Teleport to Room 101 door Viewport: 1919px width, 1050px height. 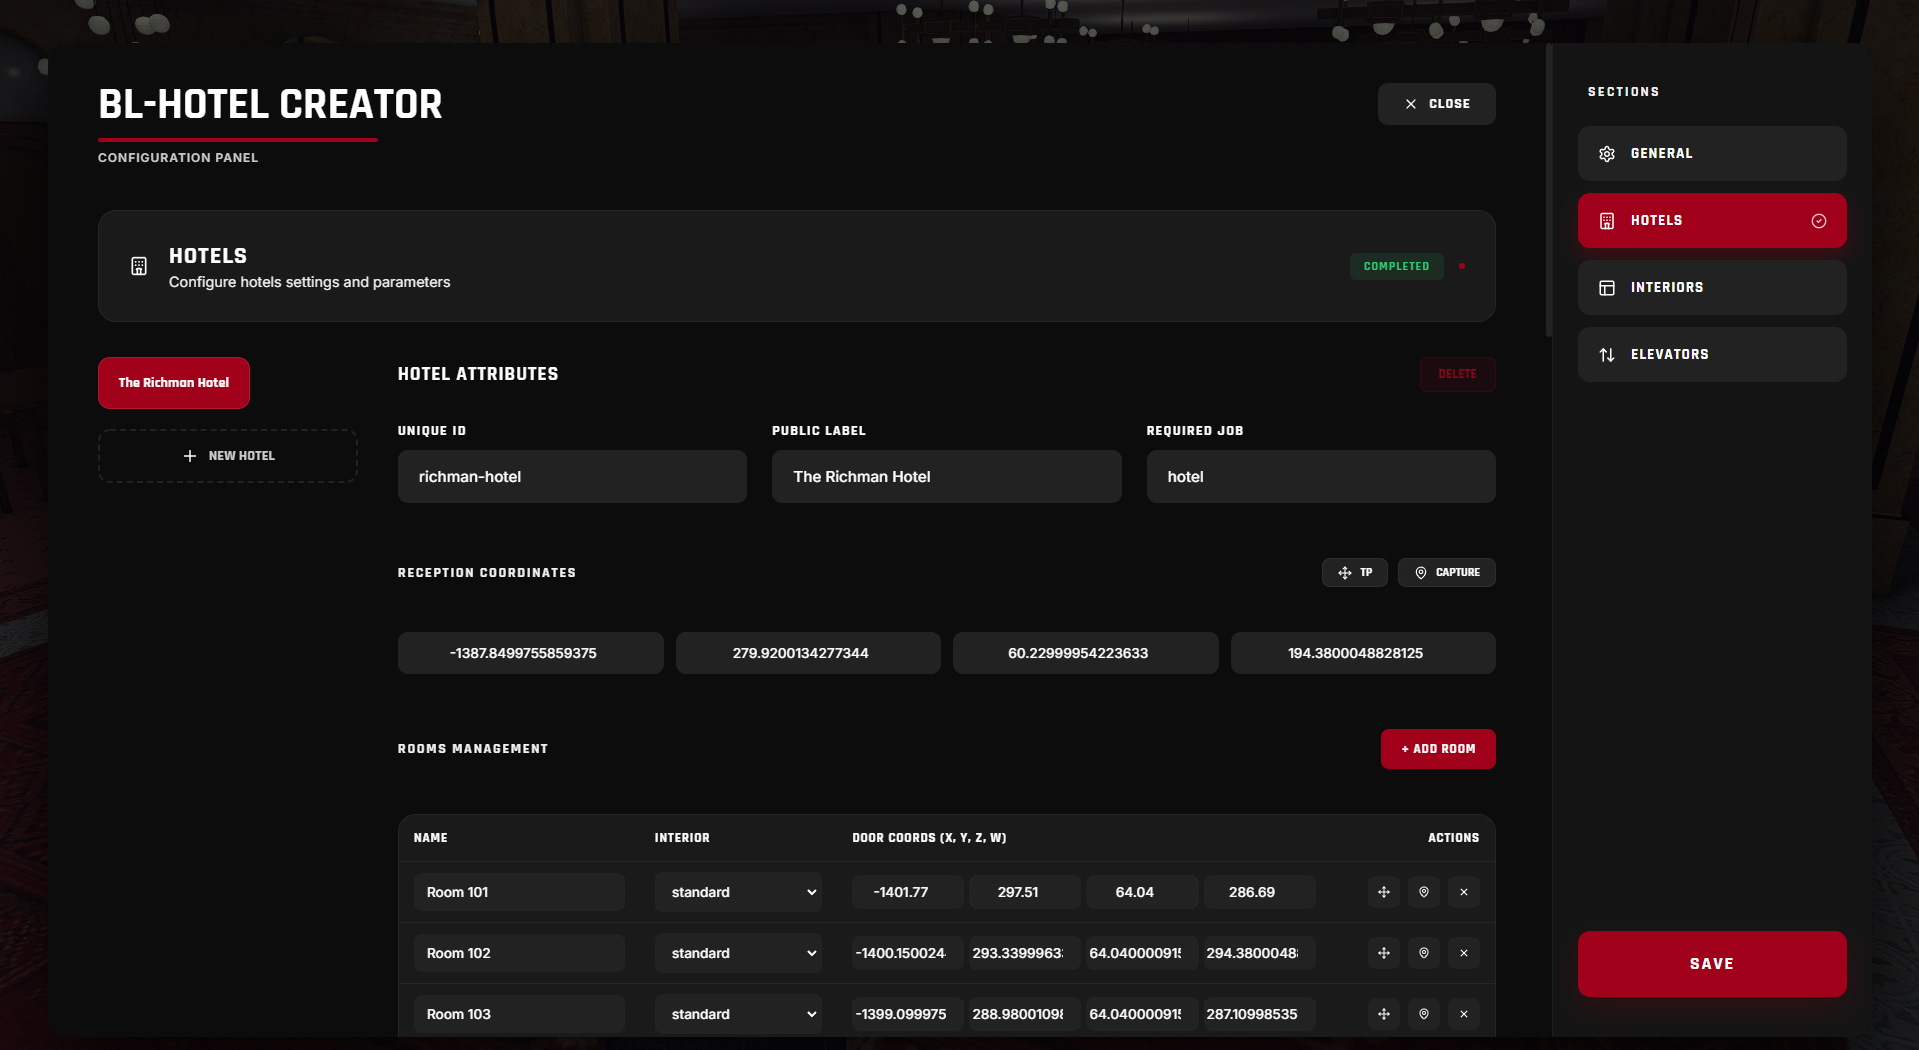(x=1384, y=892)
